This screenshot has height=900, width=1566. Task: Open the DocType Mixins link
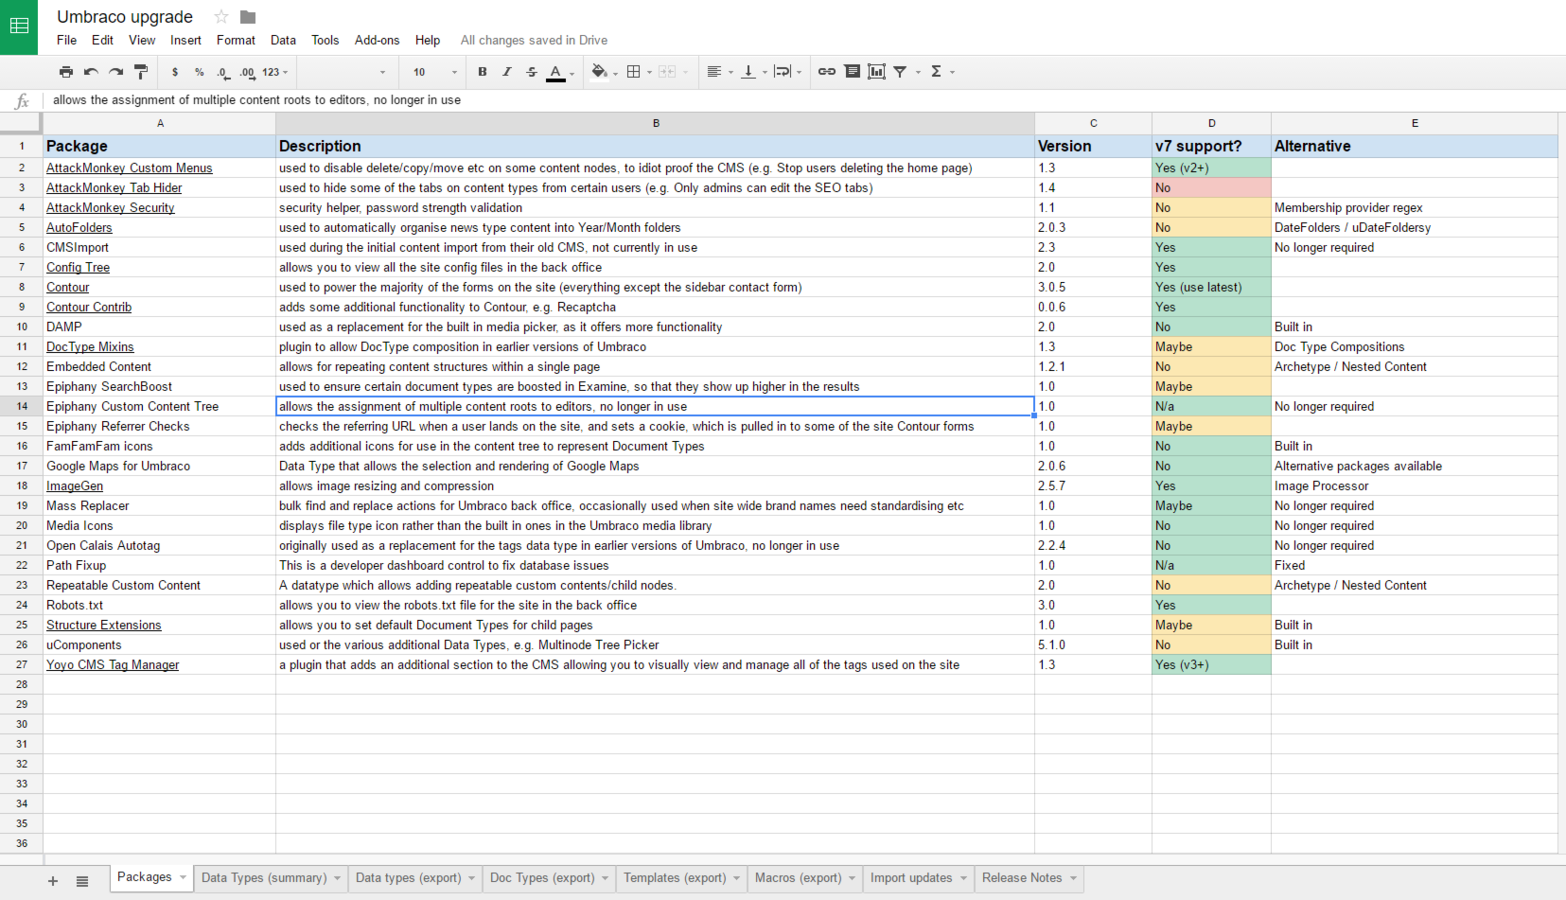click(90, 347)
